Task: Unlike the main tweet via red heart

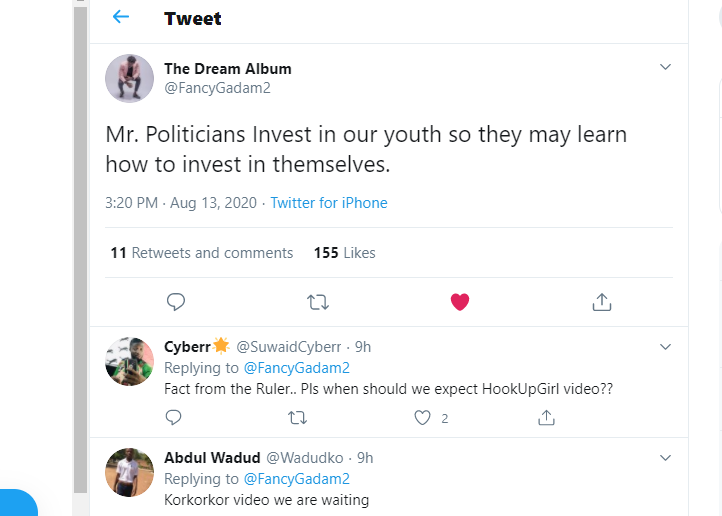Action: tap(460, 301)
